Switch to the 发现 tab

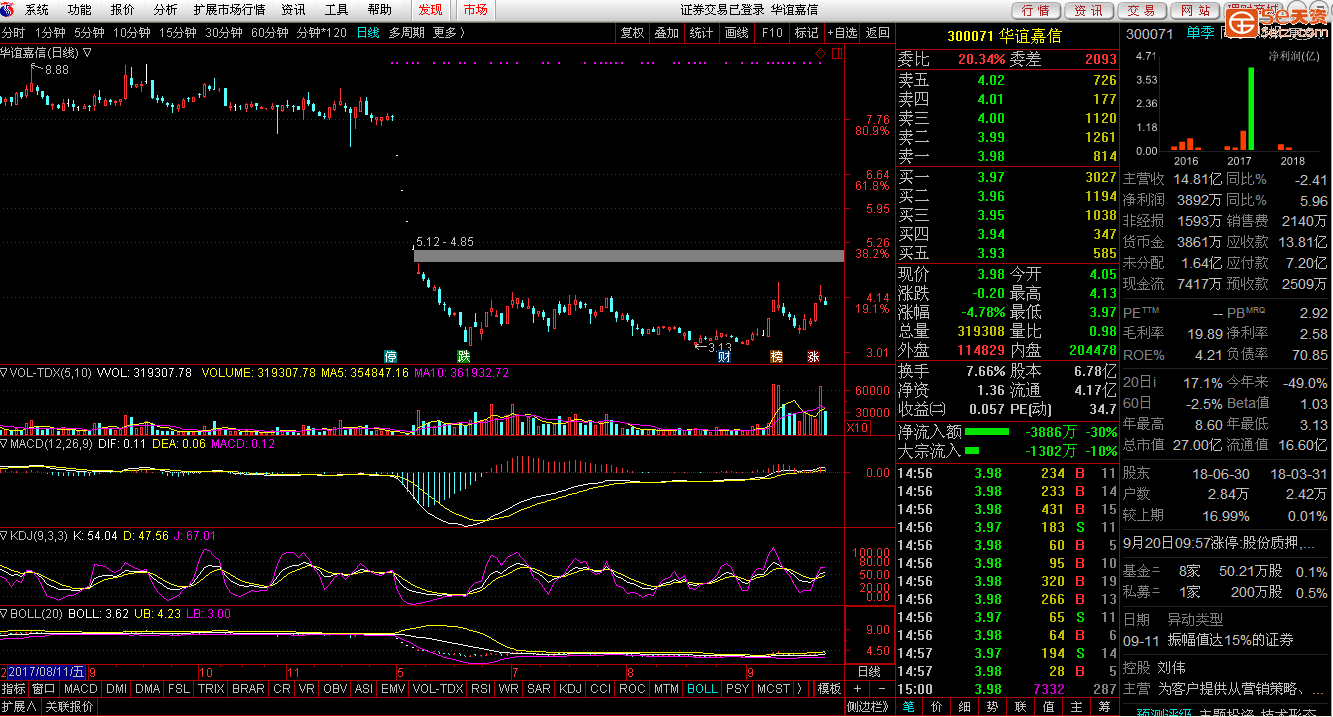[431, 9]
